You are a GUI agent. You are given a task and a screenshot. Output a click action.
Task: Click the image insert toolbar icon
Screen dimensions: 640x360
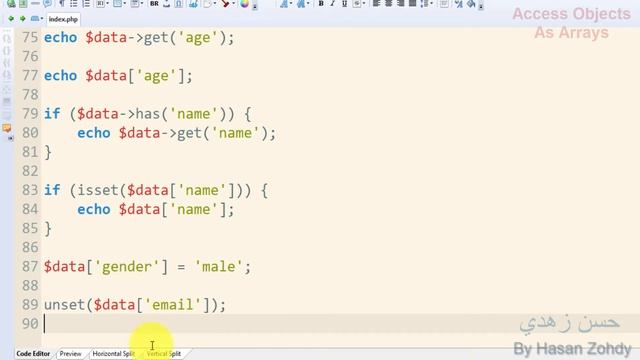point(193,3)
